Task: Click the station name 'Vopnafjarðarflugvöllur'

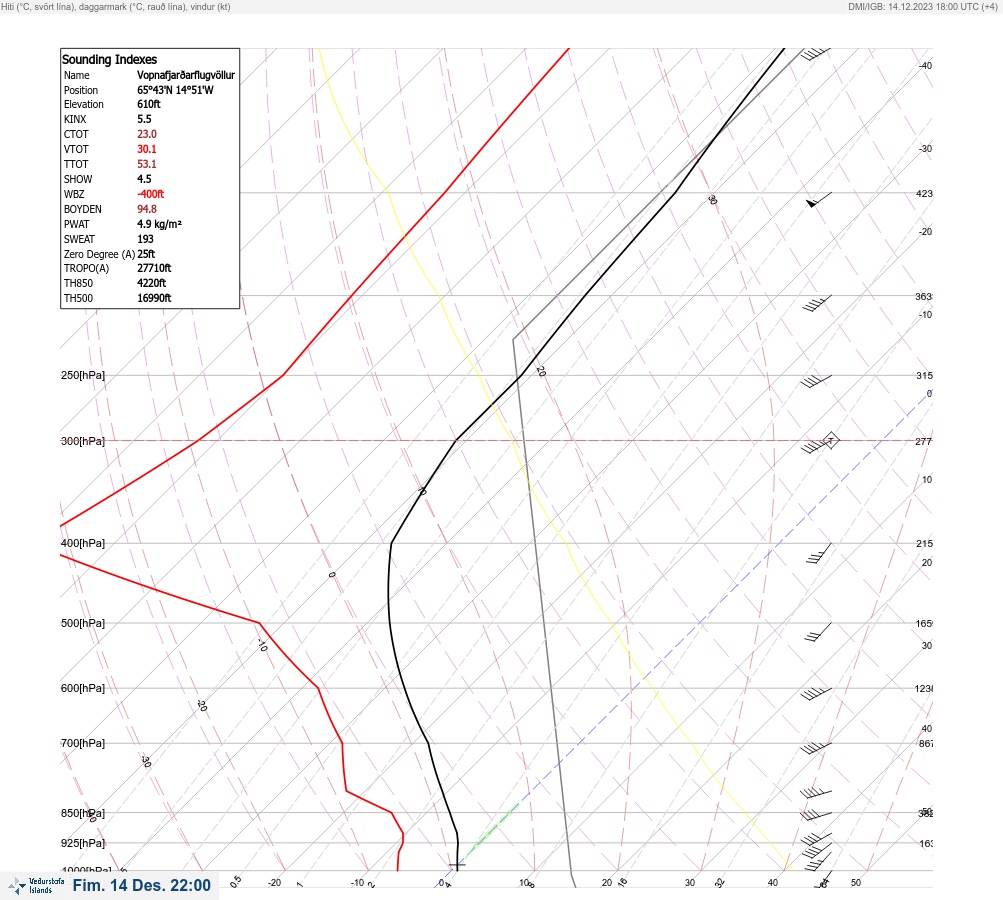Action: click(x=186, y=75)
